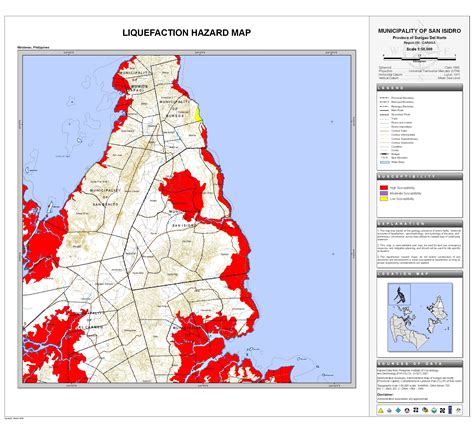Click the teal diamond logo in the logo strip

[398, 410]
